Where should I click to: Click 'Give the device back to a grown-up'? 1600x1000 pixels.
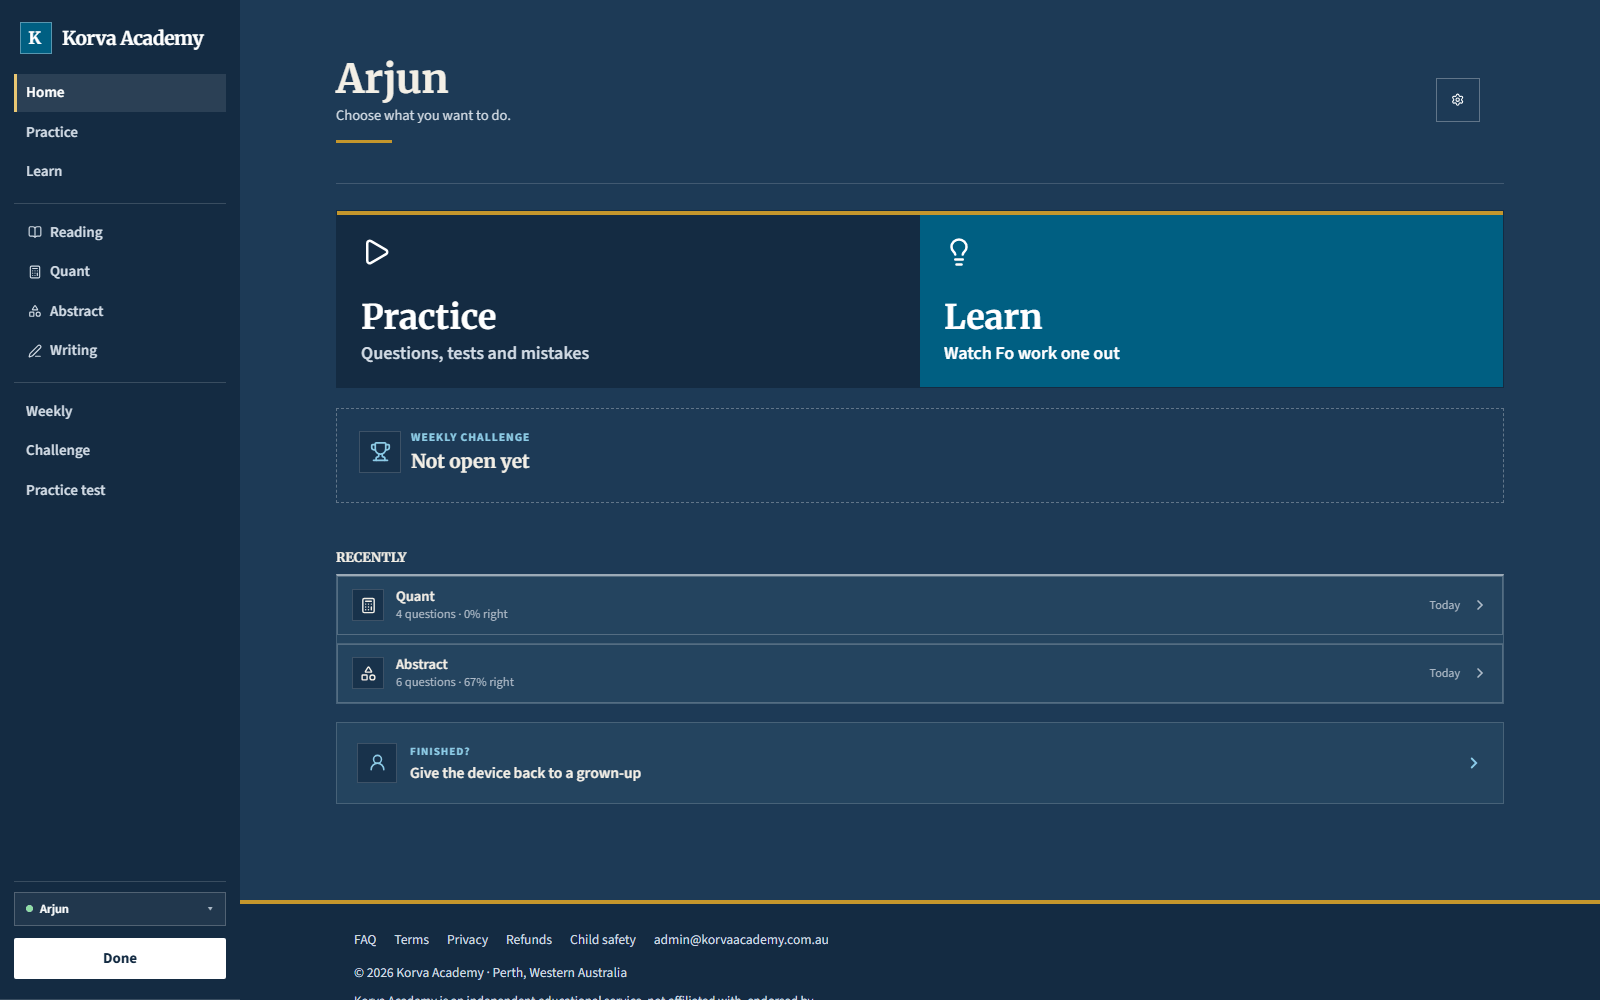click(525, 773)
